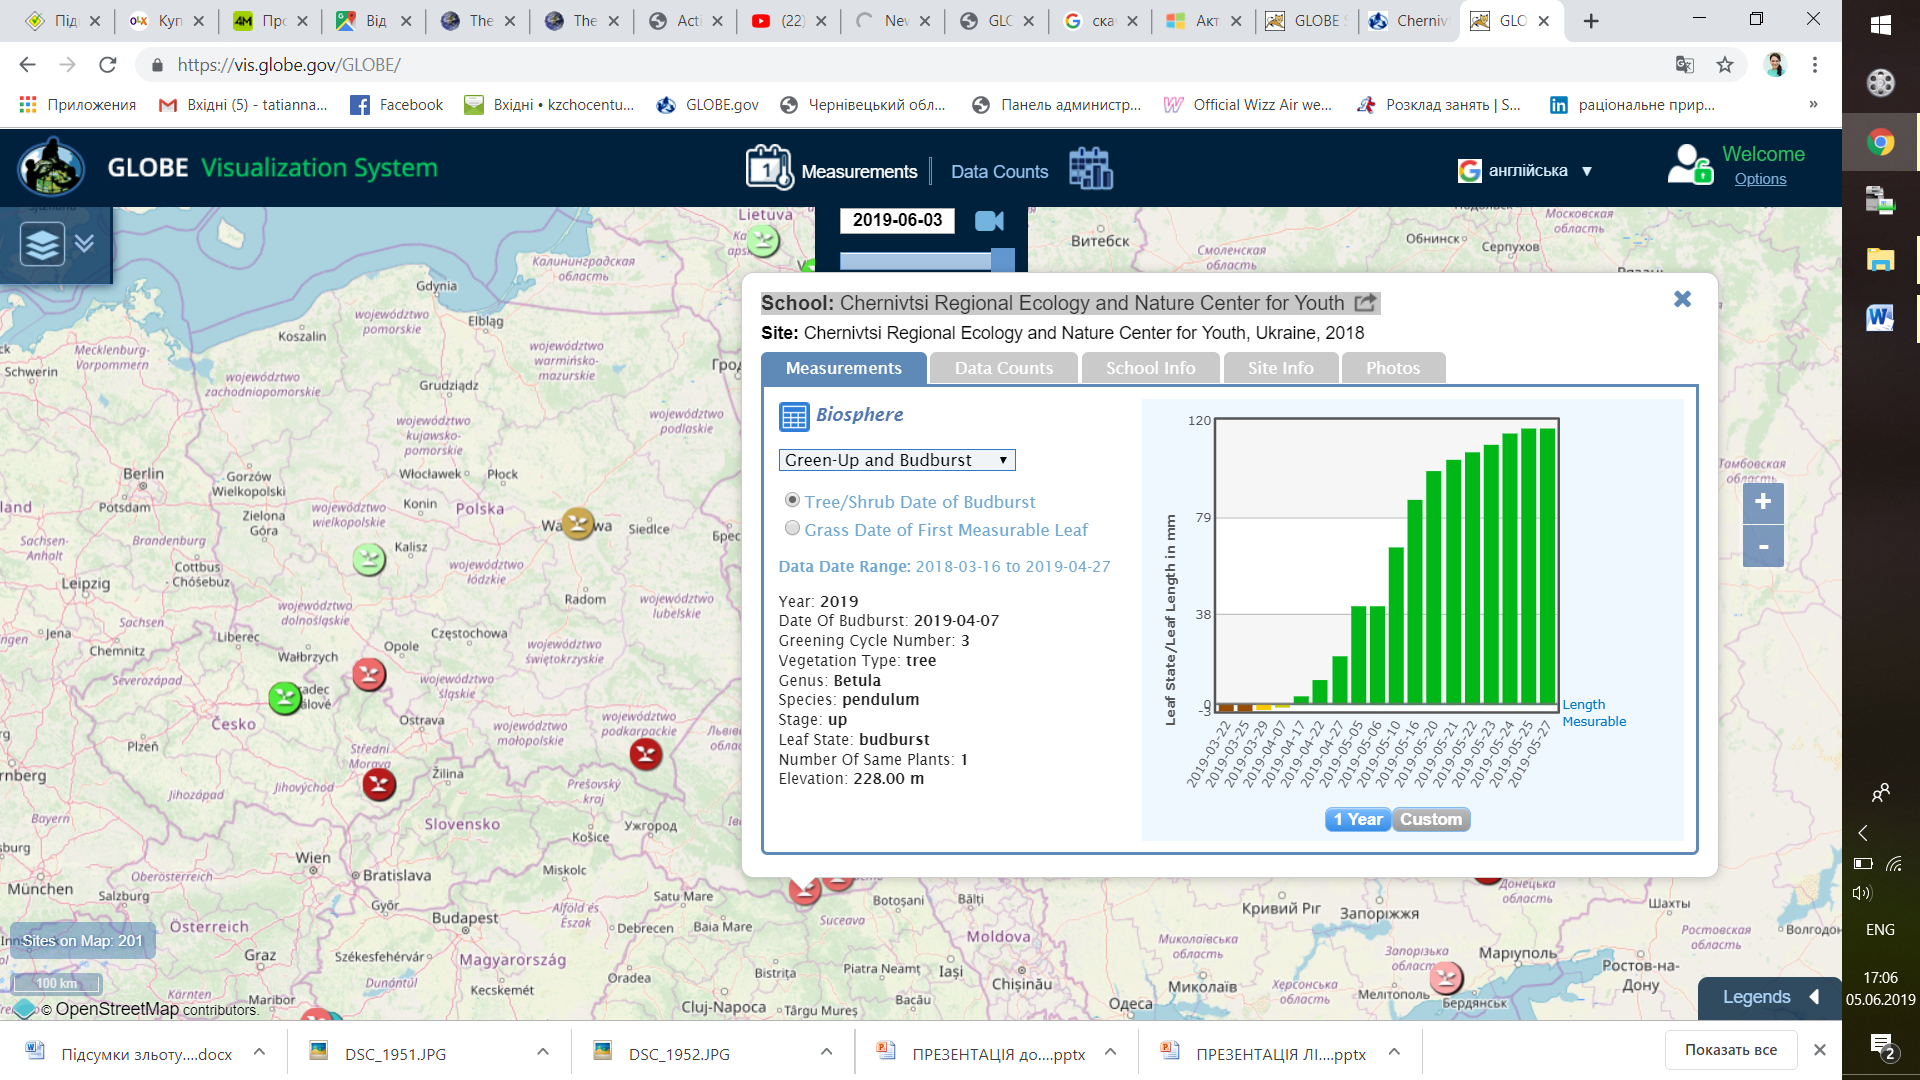Open Green-Up and Budburst dropdown

coord(896,460)
